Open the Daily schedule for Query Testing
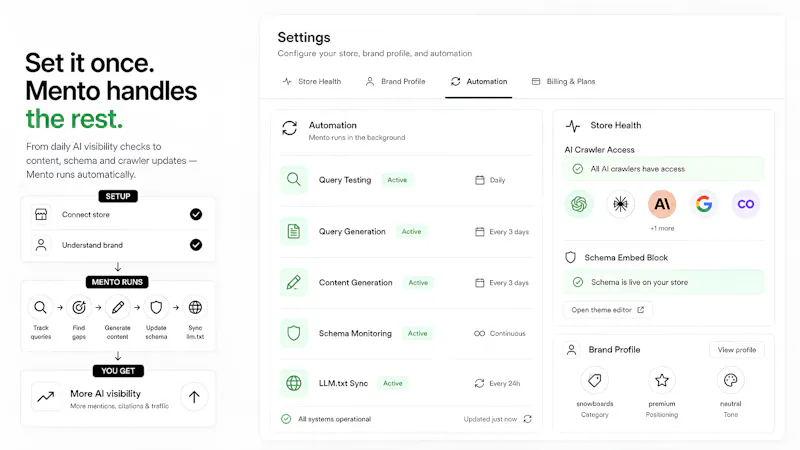This screenshot has height=450, width=800. click(490, 180)
